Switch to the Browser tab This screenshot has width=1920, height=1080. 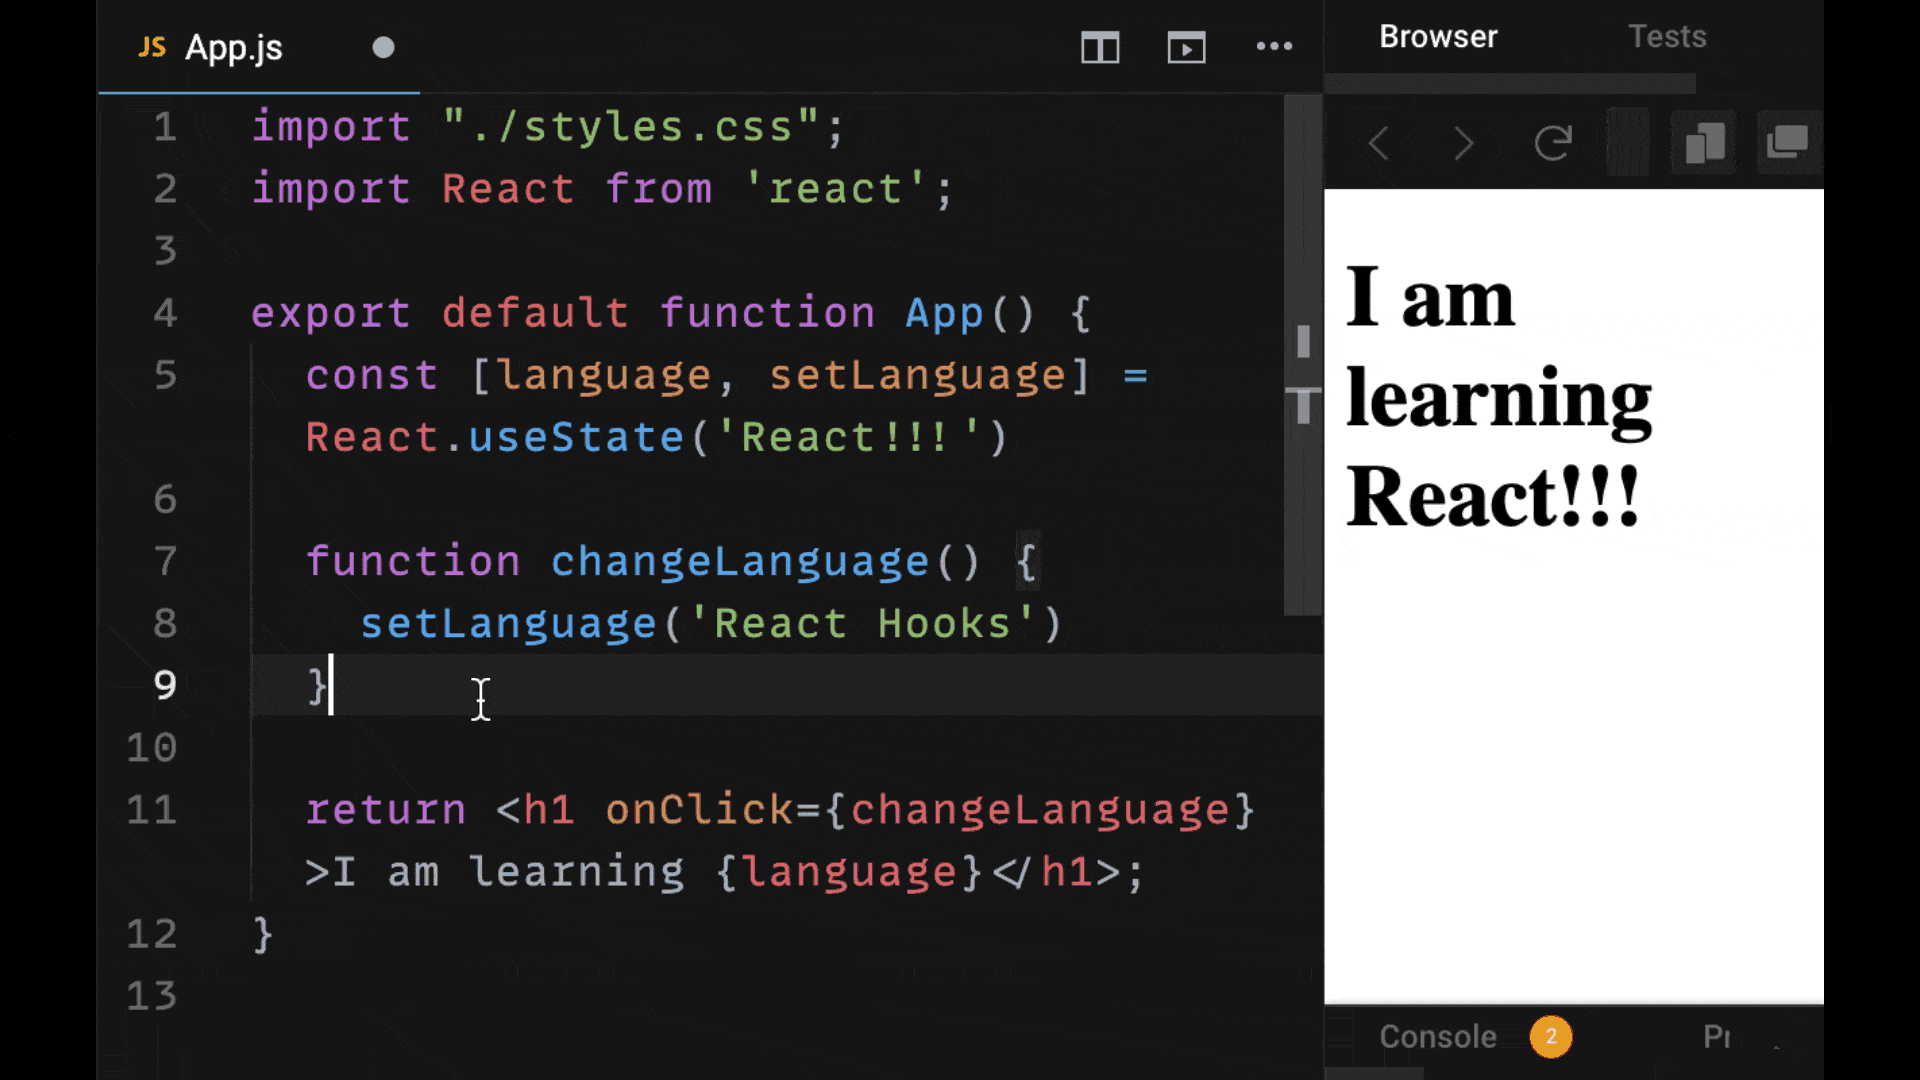1438,37
